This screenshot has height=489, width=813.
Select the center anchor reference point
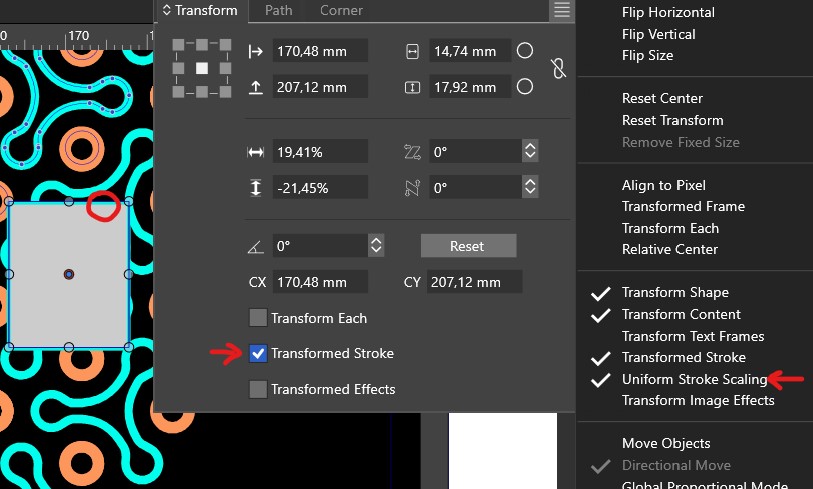201,69
